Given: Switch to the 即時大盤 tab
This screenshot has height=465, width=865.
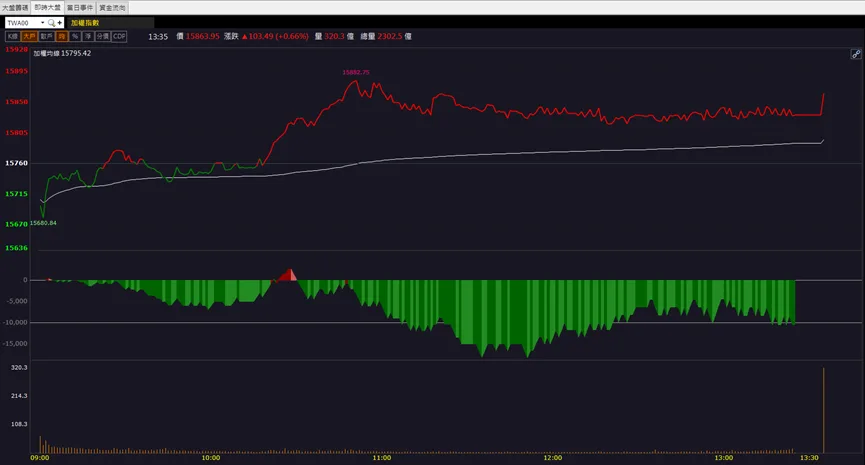Looking at the screenshot, I should click(x=47, y=8).
